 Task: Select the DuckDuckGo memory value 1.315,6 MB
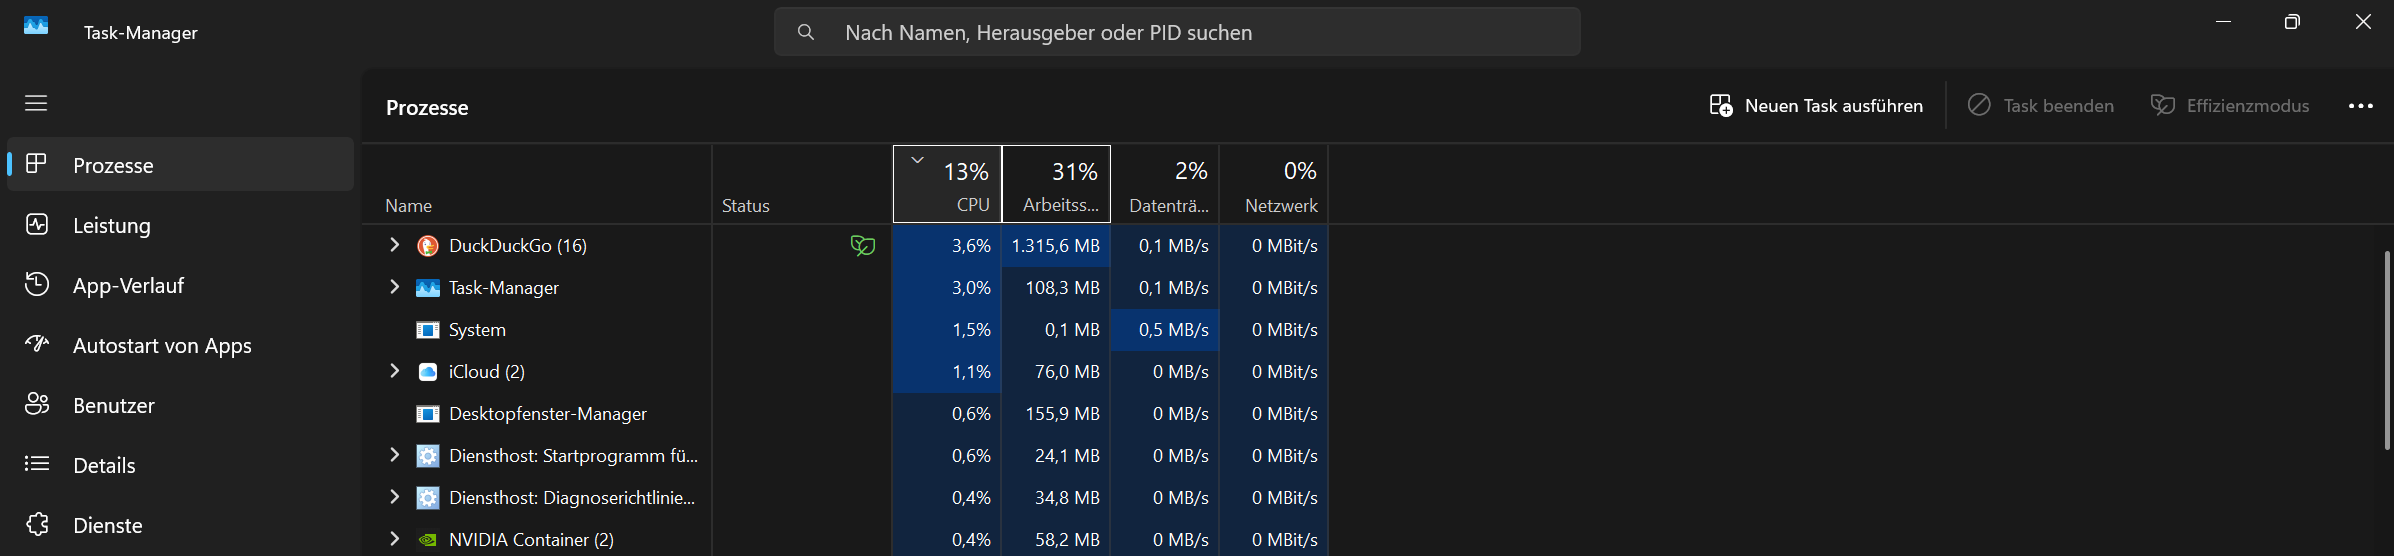[1056, 246]
